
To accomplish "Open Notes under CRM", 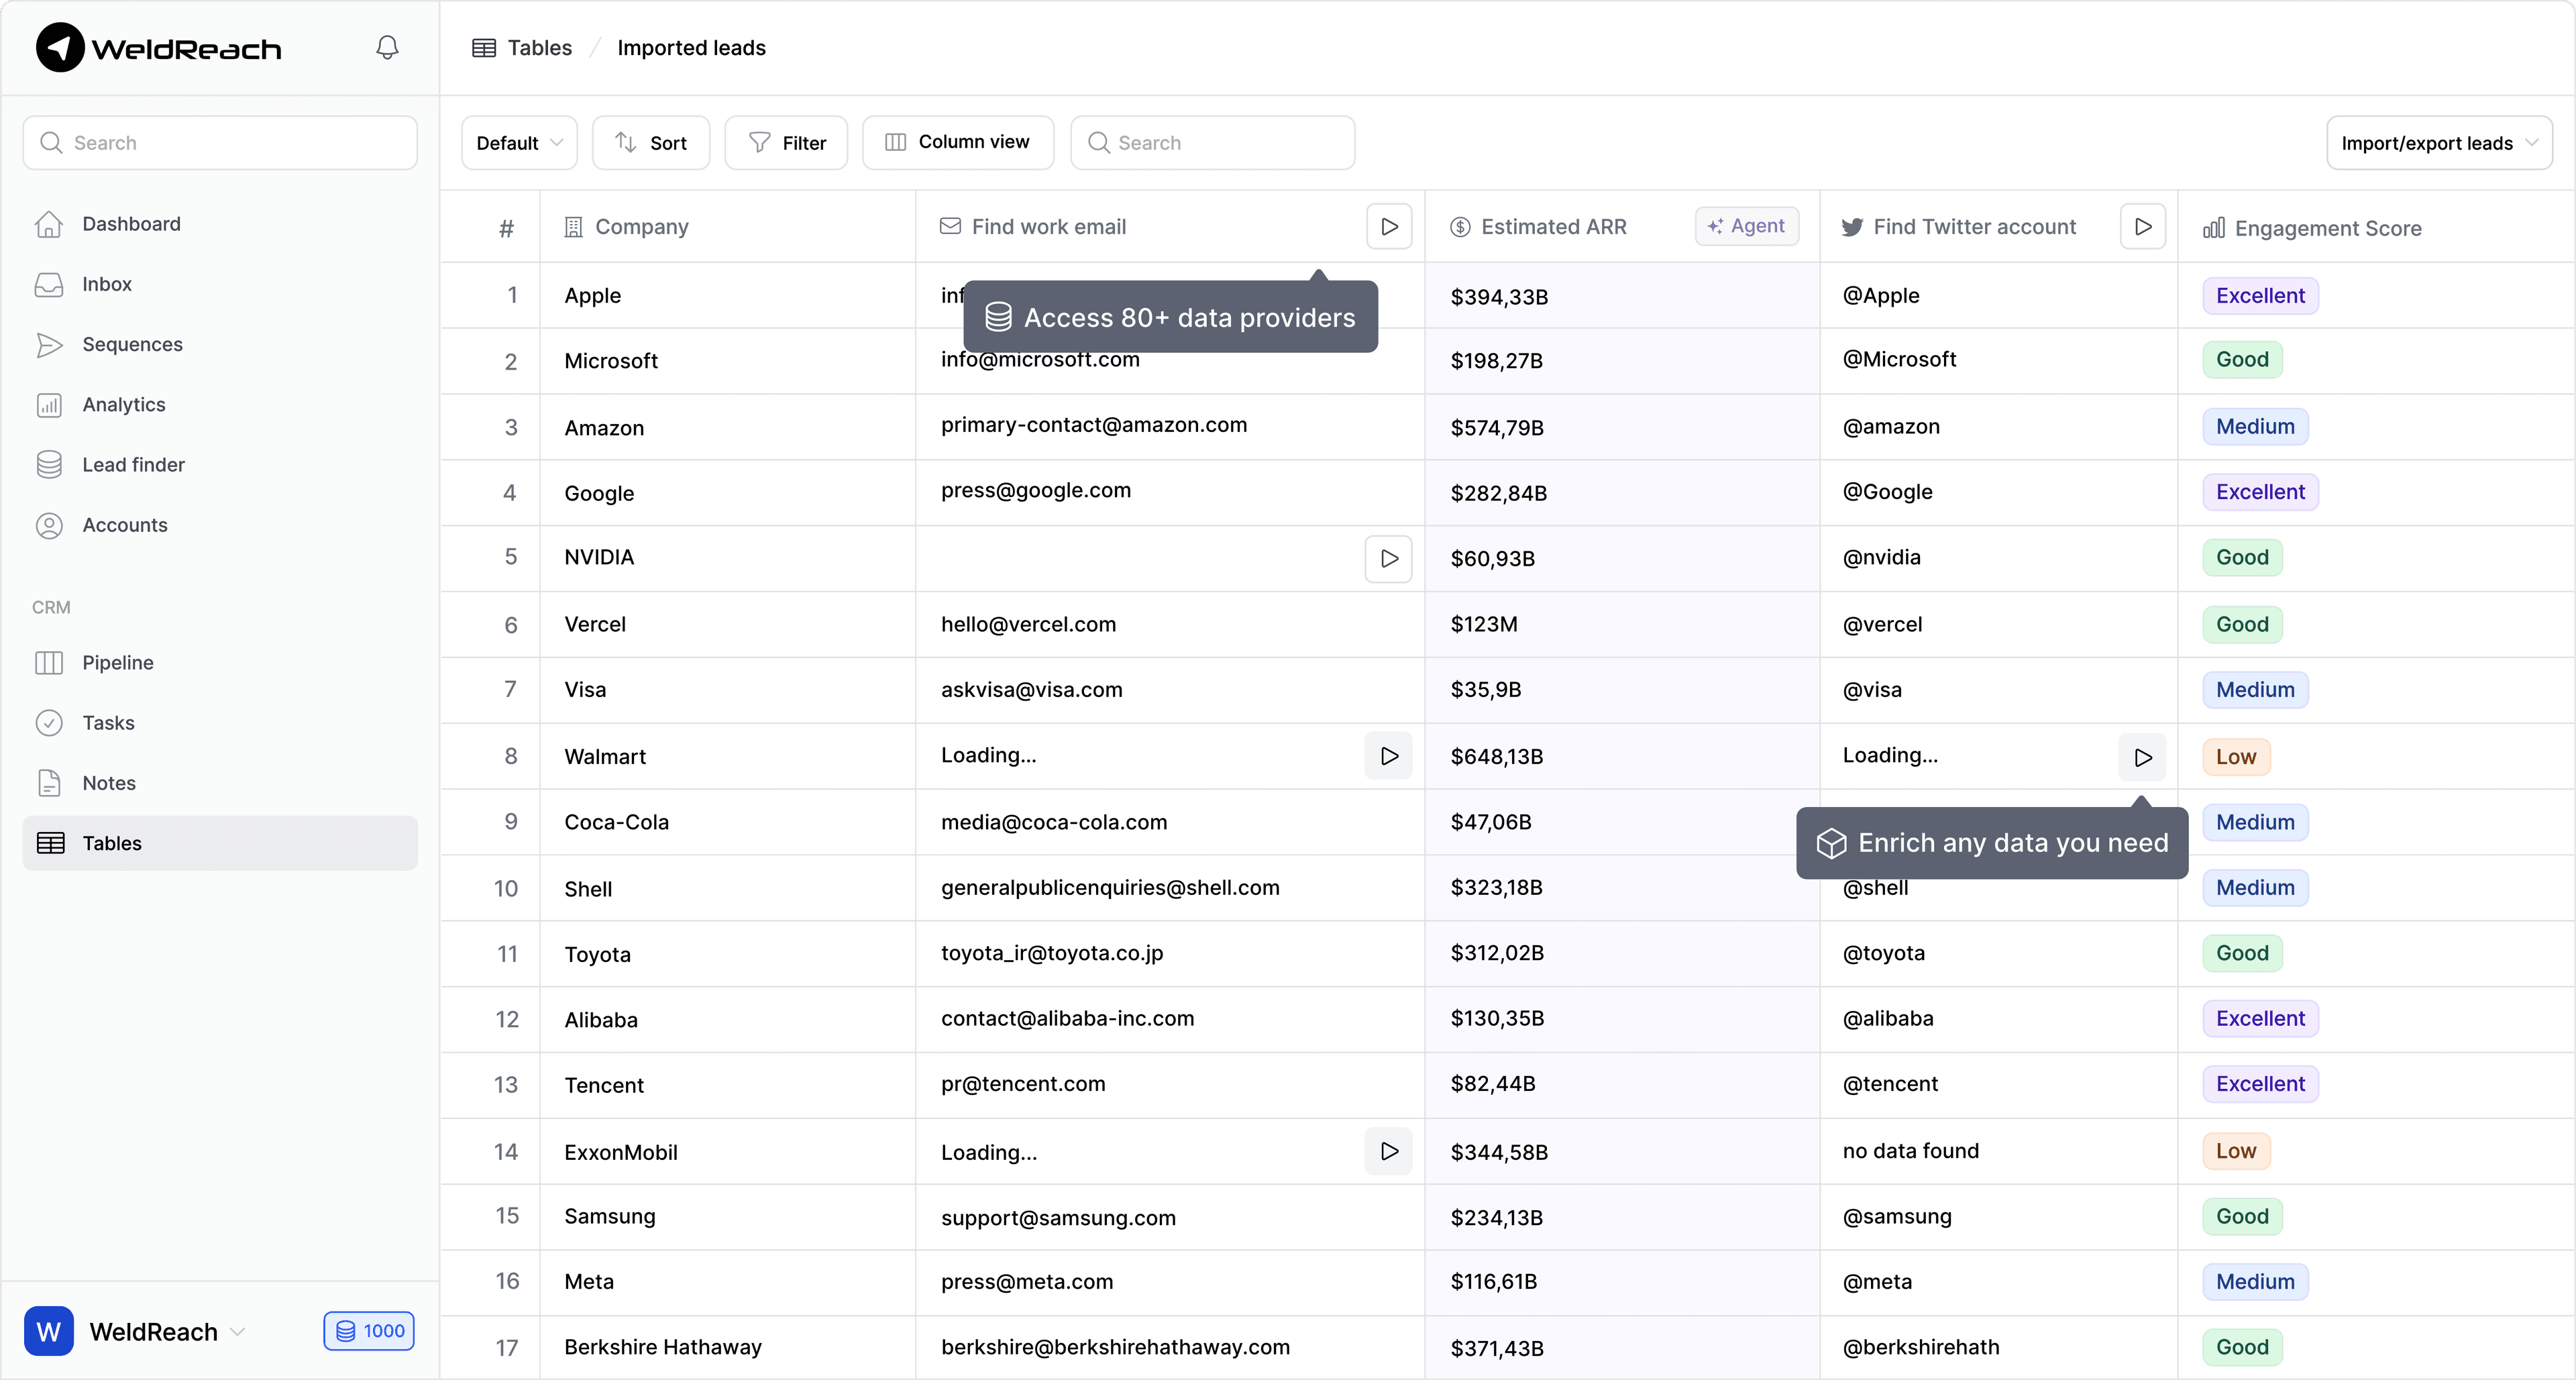I will point(220,783).
